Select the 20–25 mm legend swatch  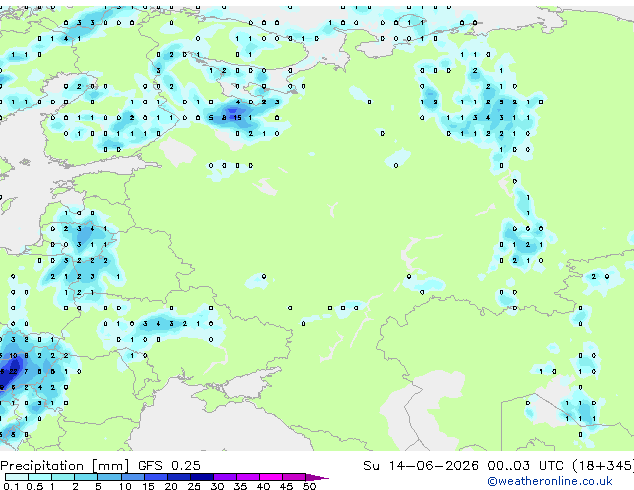coord(178,477)
